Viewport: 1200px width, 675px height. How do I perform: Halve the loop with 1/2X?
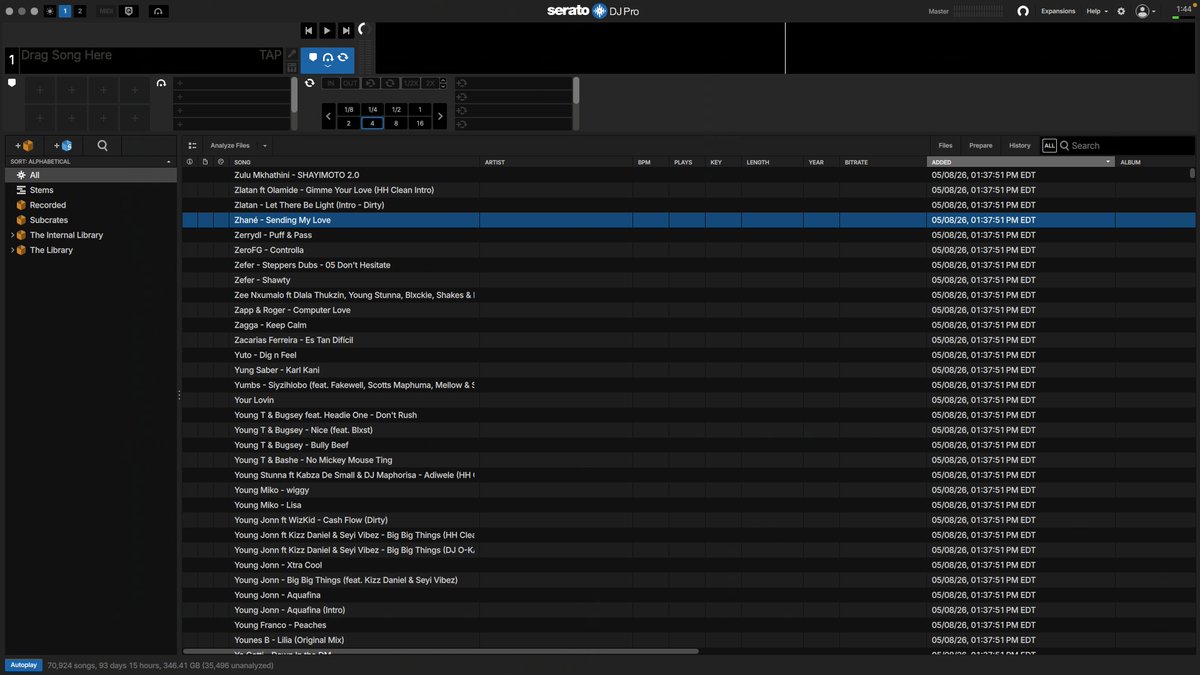point(411,84)
